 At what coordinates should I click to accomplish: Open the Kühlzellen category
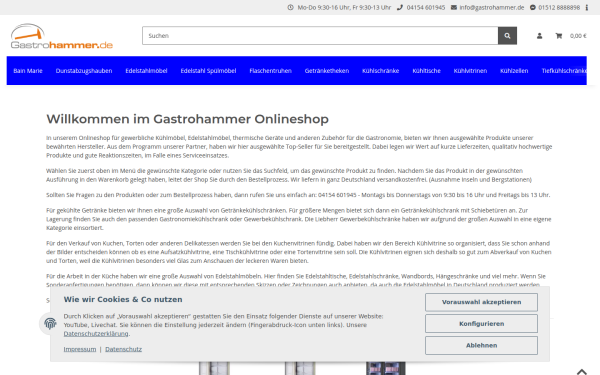click(x=514, y=71)
